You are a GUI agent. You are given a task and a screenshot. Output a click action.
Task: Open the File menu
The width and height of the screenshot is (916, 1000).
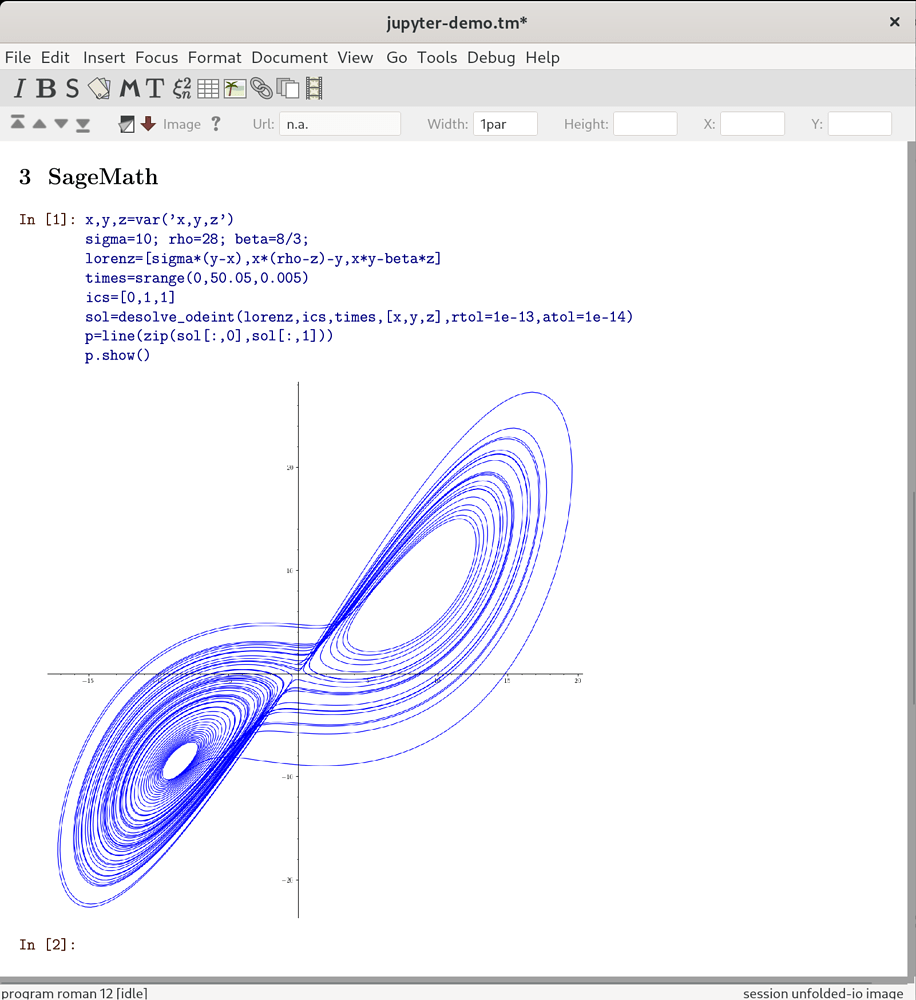pyautogui.click(x=18, y=57)
